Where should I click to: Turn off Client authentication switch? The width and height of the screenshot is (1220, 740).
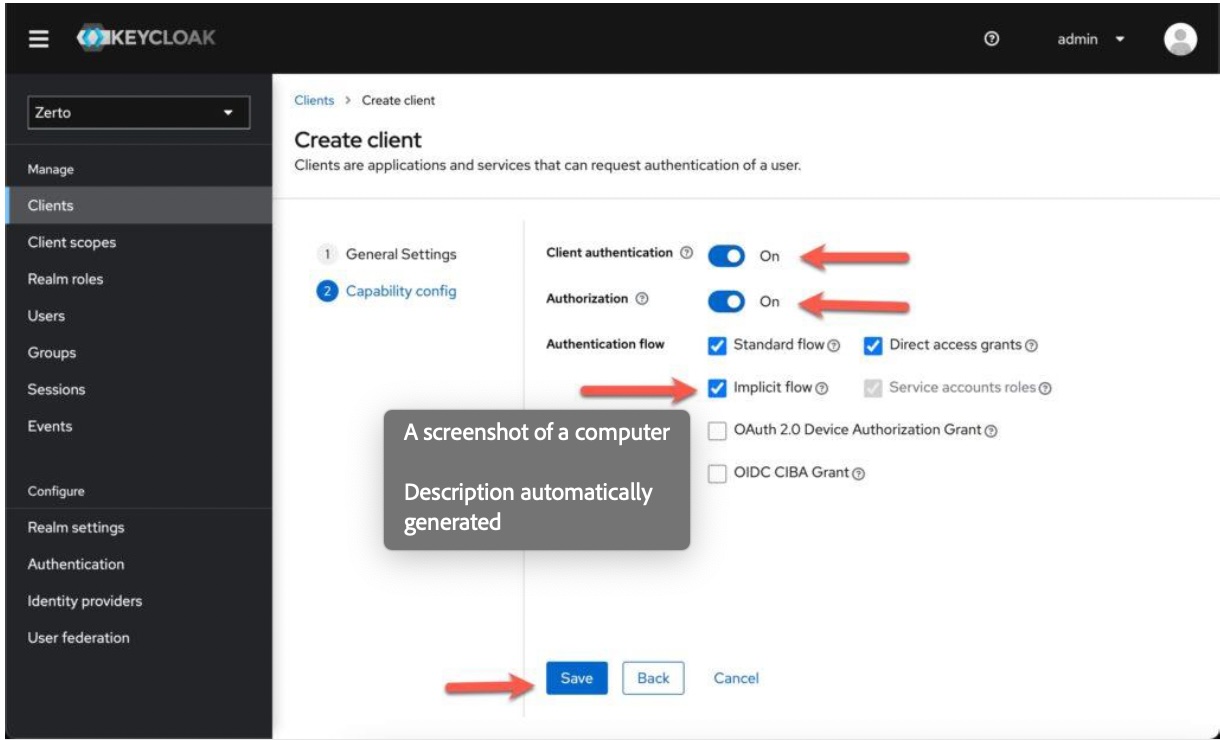point(726,256)
